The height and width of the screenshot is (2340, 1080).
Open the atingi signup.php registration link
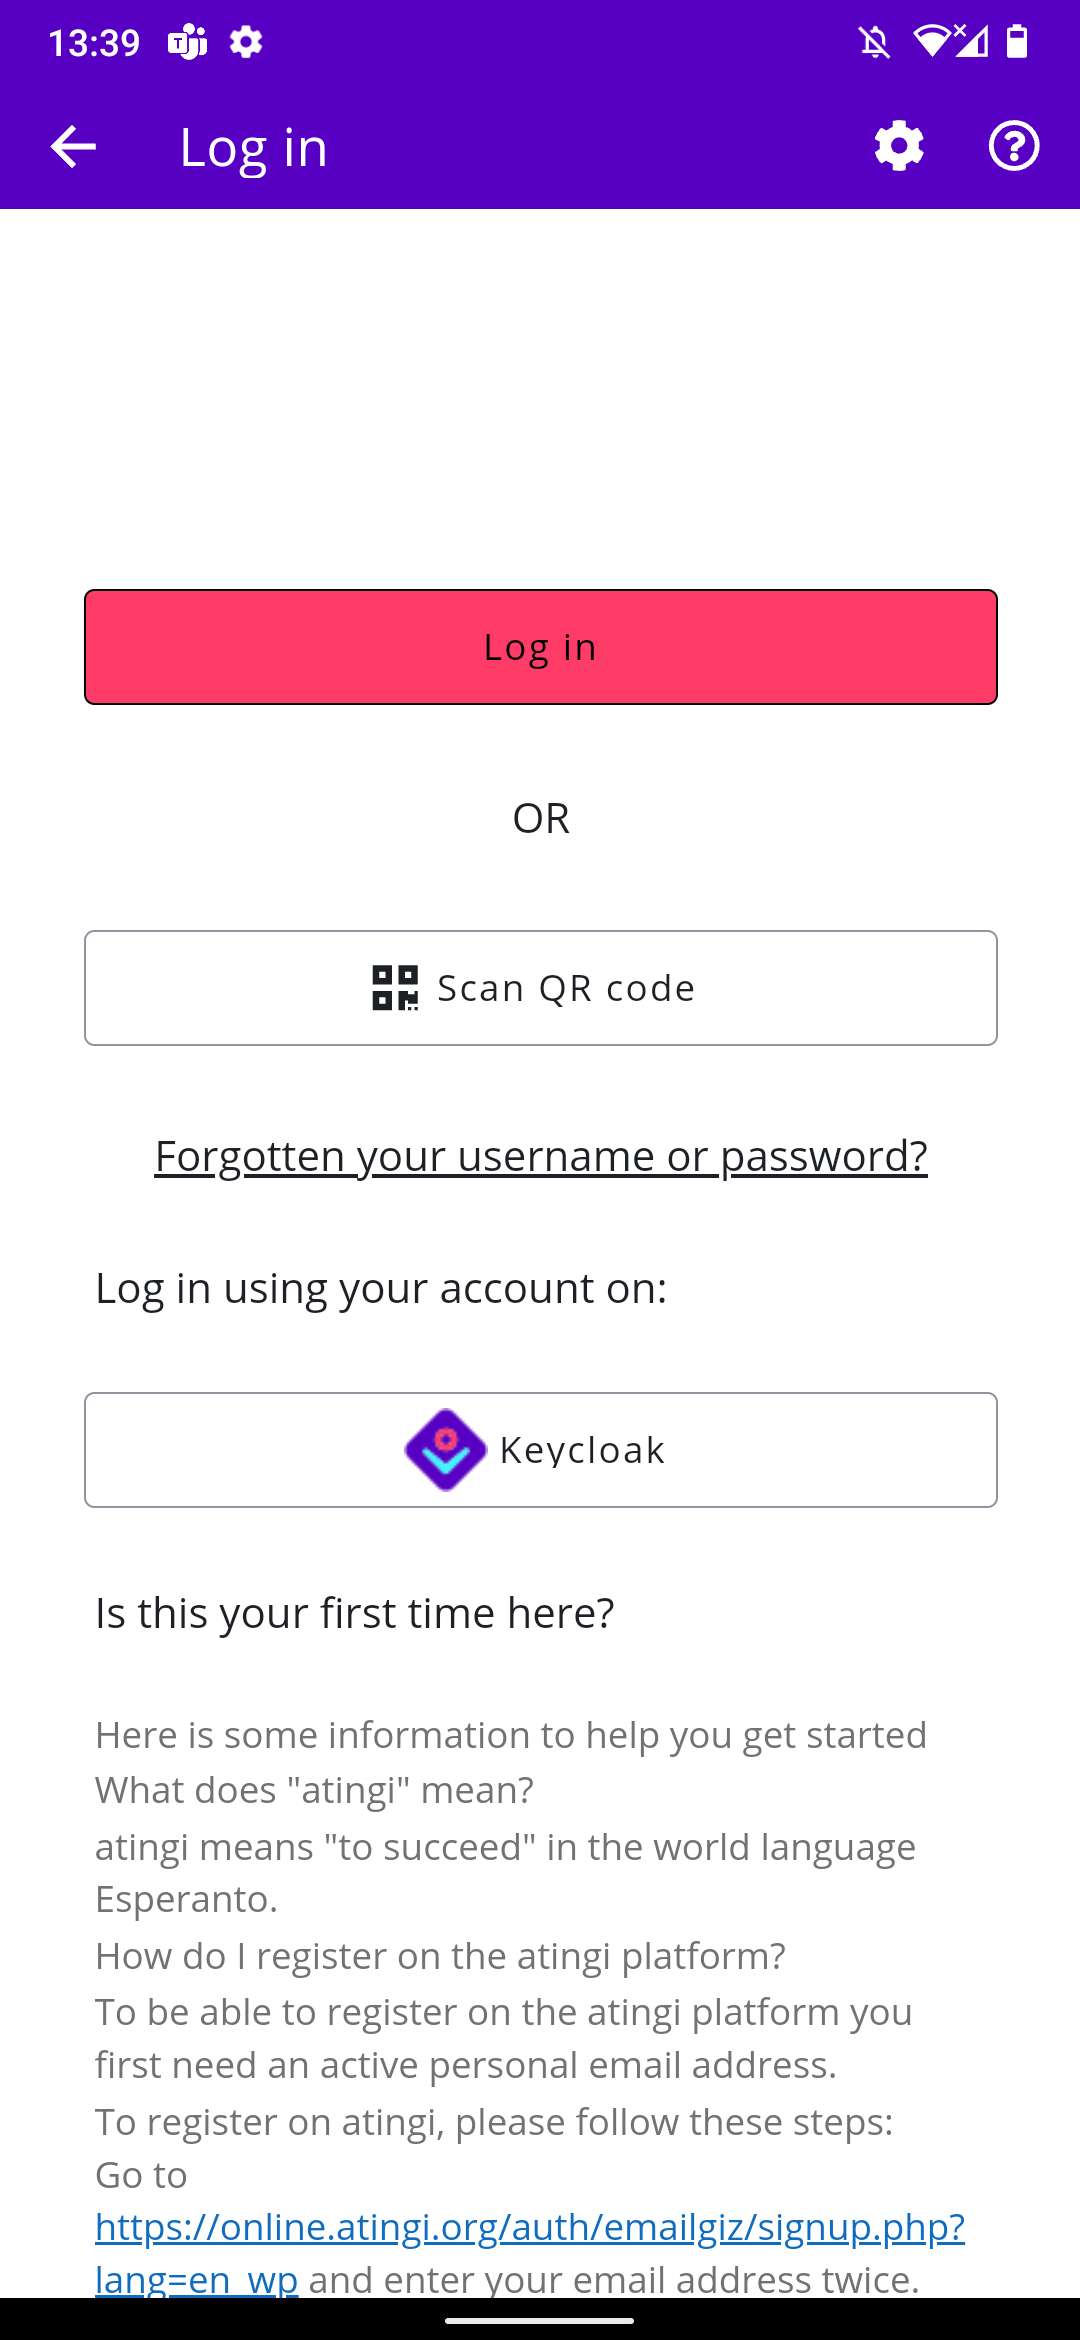[530, 2253]
